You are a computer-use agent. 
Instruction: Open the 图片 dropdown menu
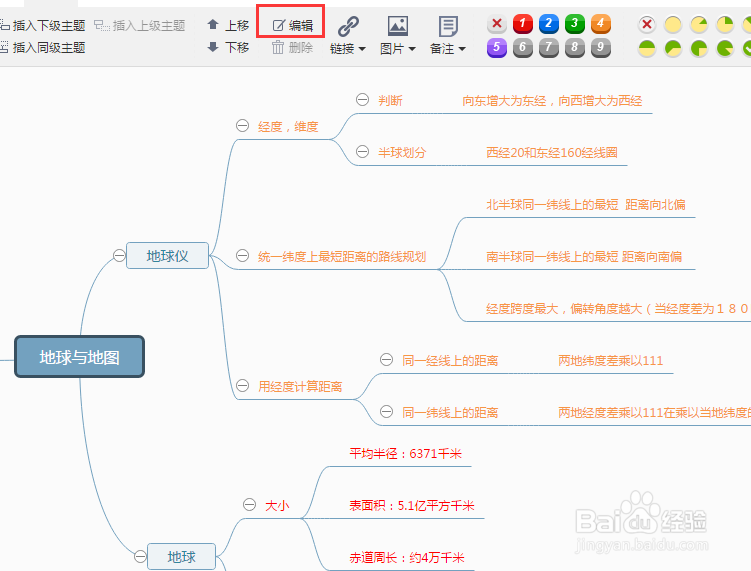(x=398, y=49)
